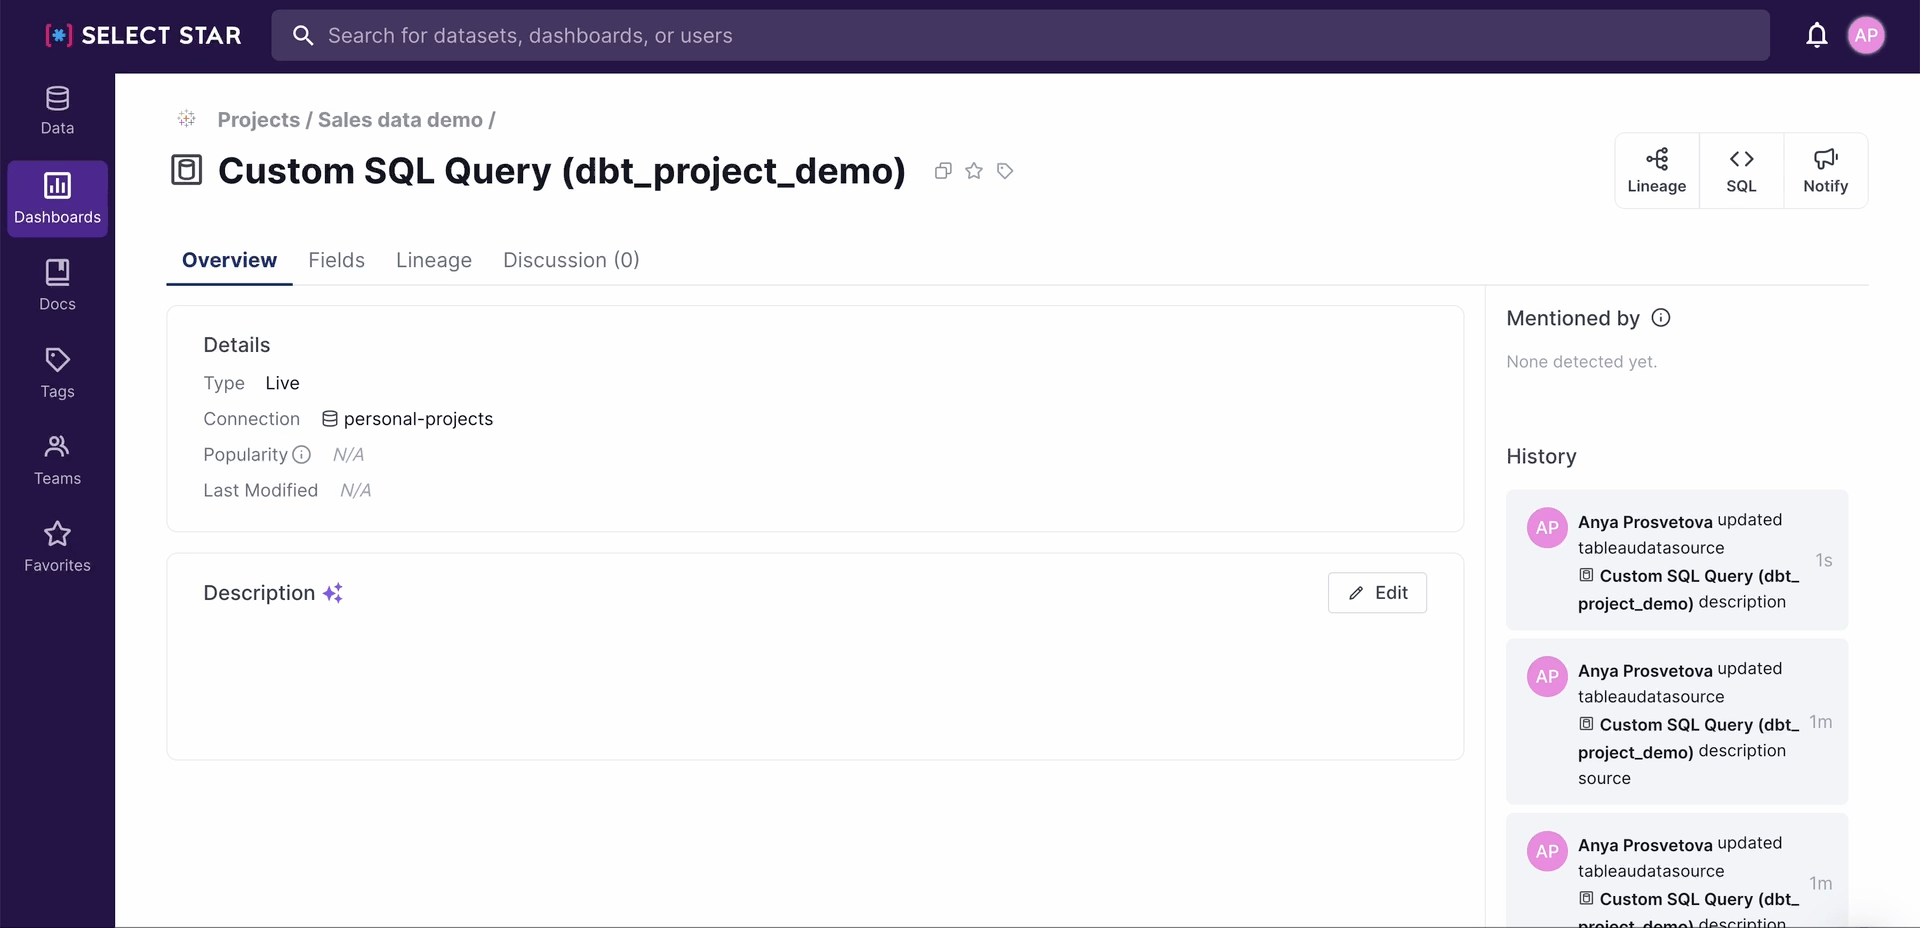Copy the title with copy icon

pos(942,171)
